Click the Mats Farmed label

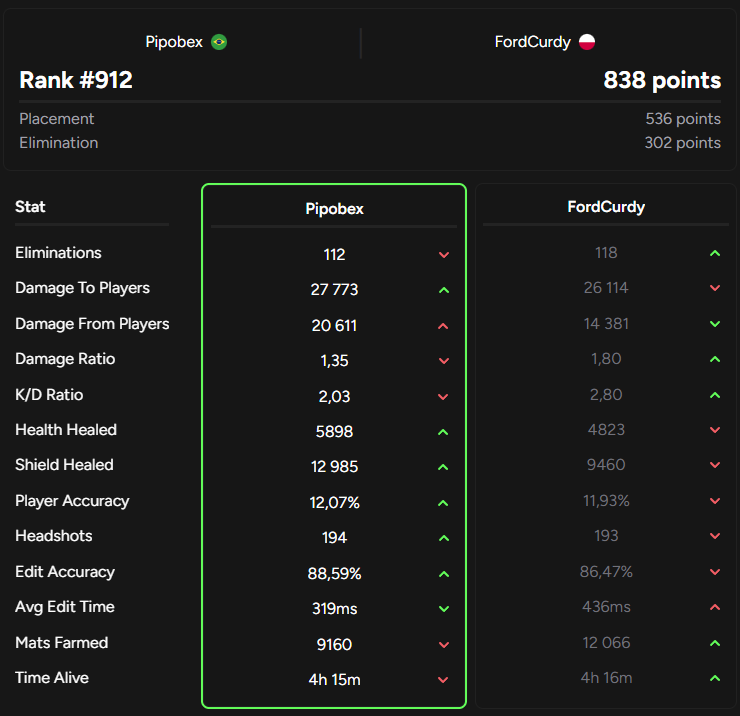[x=61, y=642]
